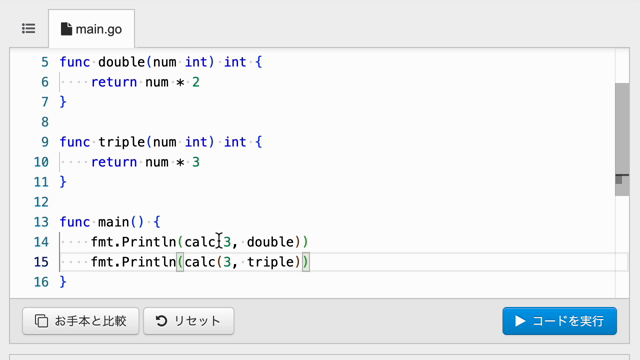Image resolution: width=640 pixels, height=360 pixels.
Task: Click the コードを実行 run button
Action: click(559, 321)
